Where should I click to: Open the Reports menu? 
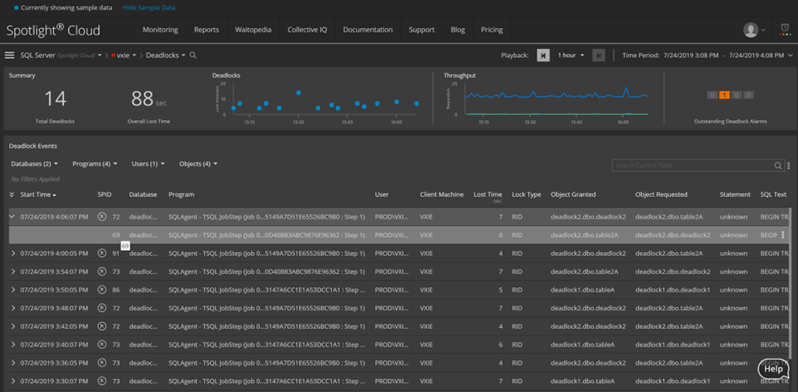coord(206,30)
